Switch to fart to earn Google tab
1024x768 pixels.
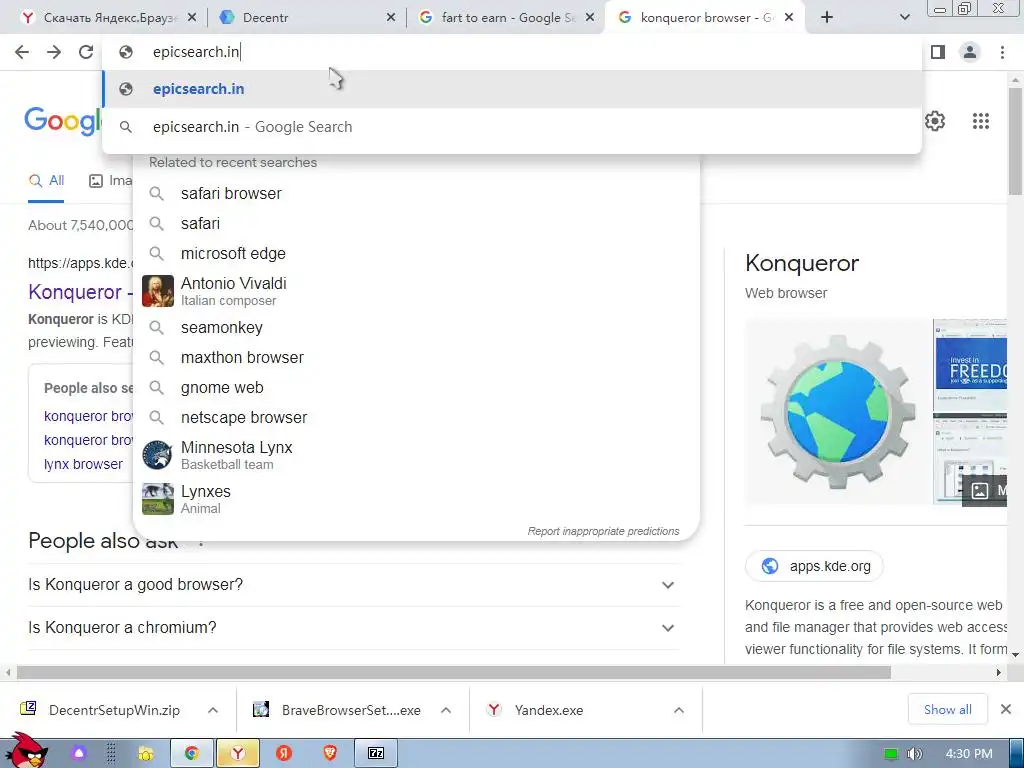[x=506, y=18]
